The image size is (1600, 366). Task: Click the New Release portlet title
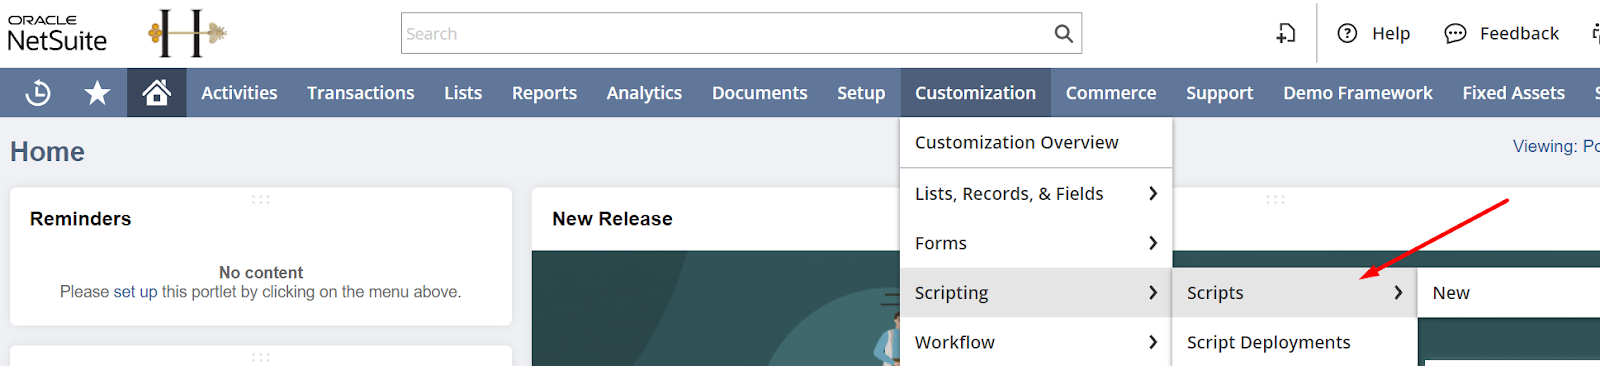tap(612, 219)
